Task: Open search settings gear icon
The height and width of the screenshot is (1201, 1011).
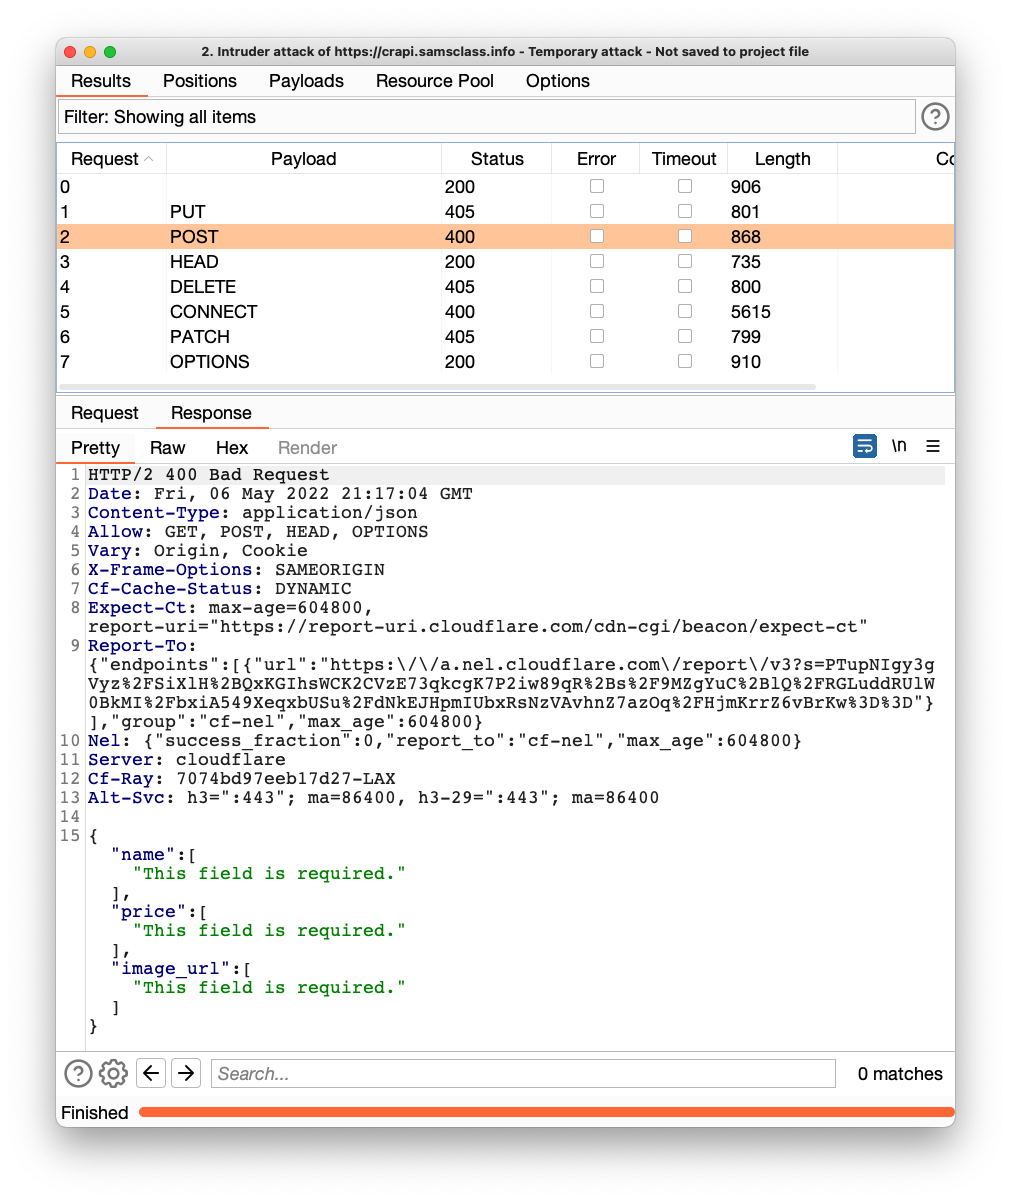Action: [113, 1074]
